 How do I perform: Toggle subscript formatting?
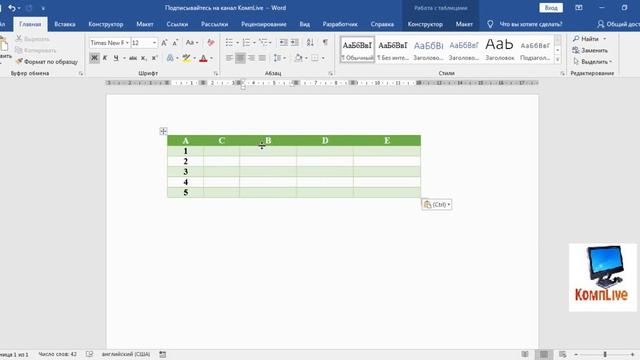coord(144,58)
